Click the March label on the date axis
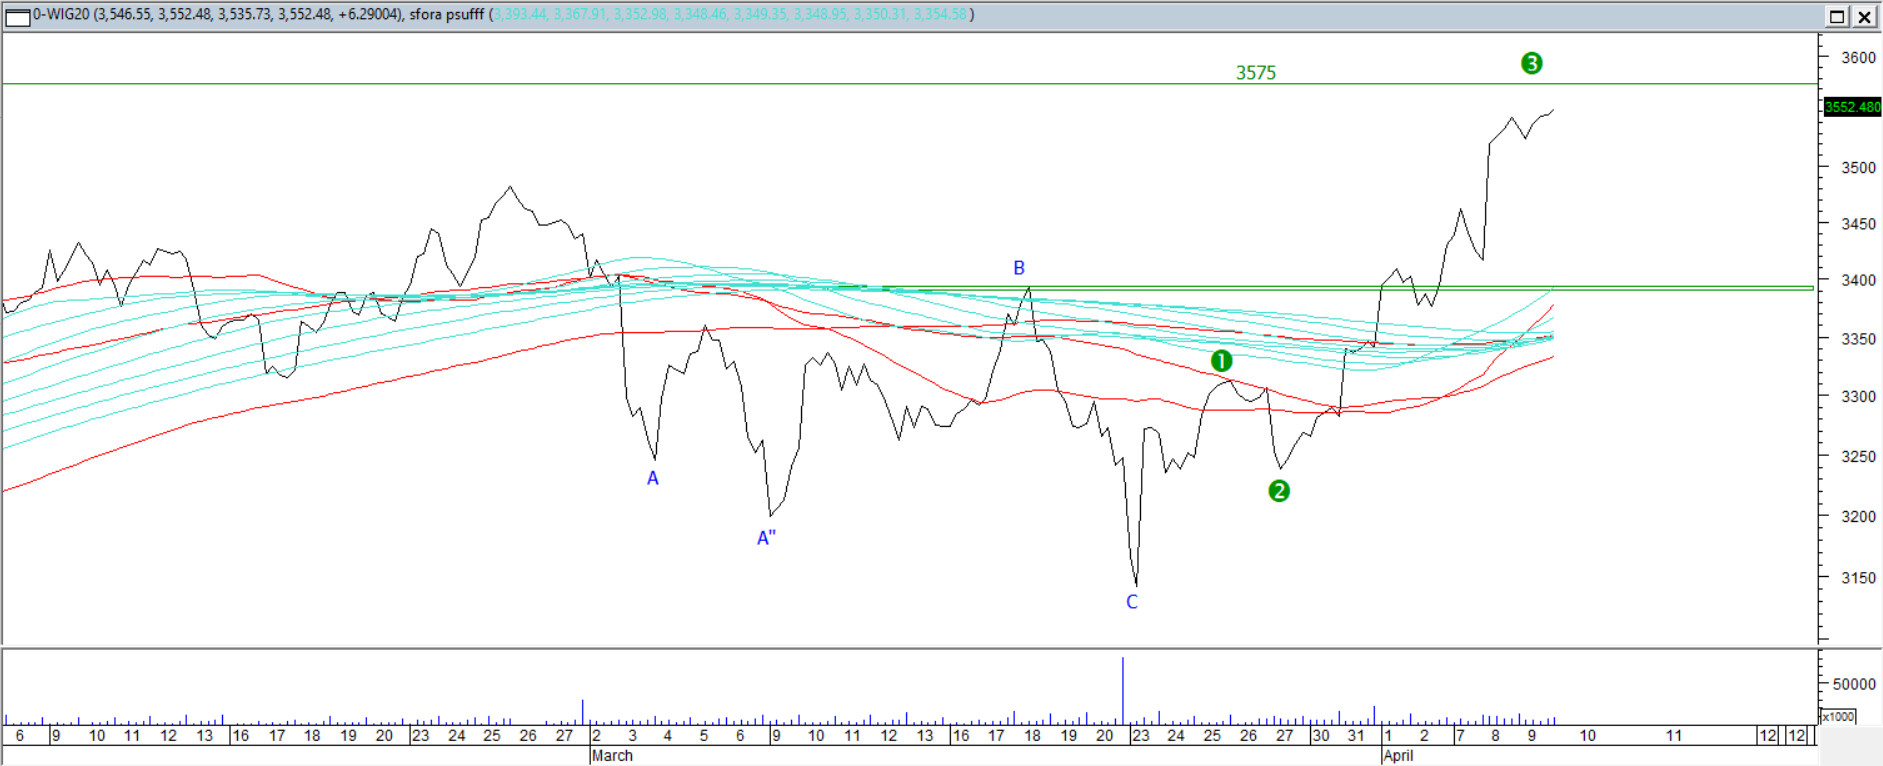 (612, 756)
